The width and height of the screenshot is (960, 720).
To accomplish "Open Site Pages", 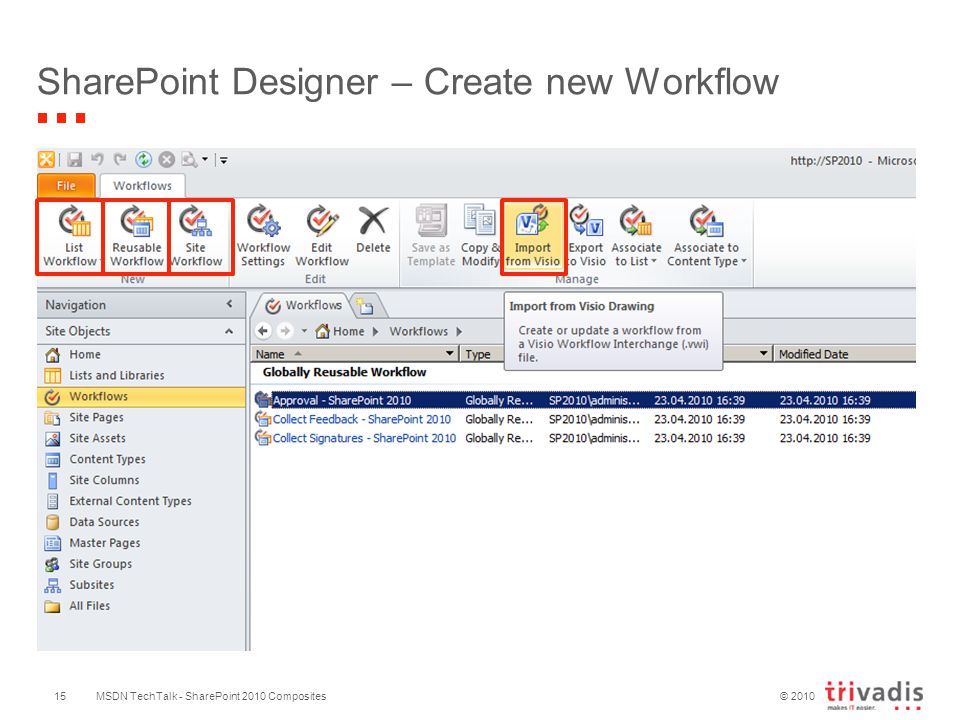I will (x=142, y=417).
